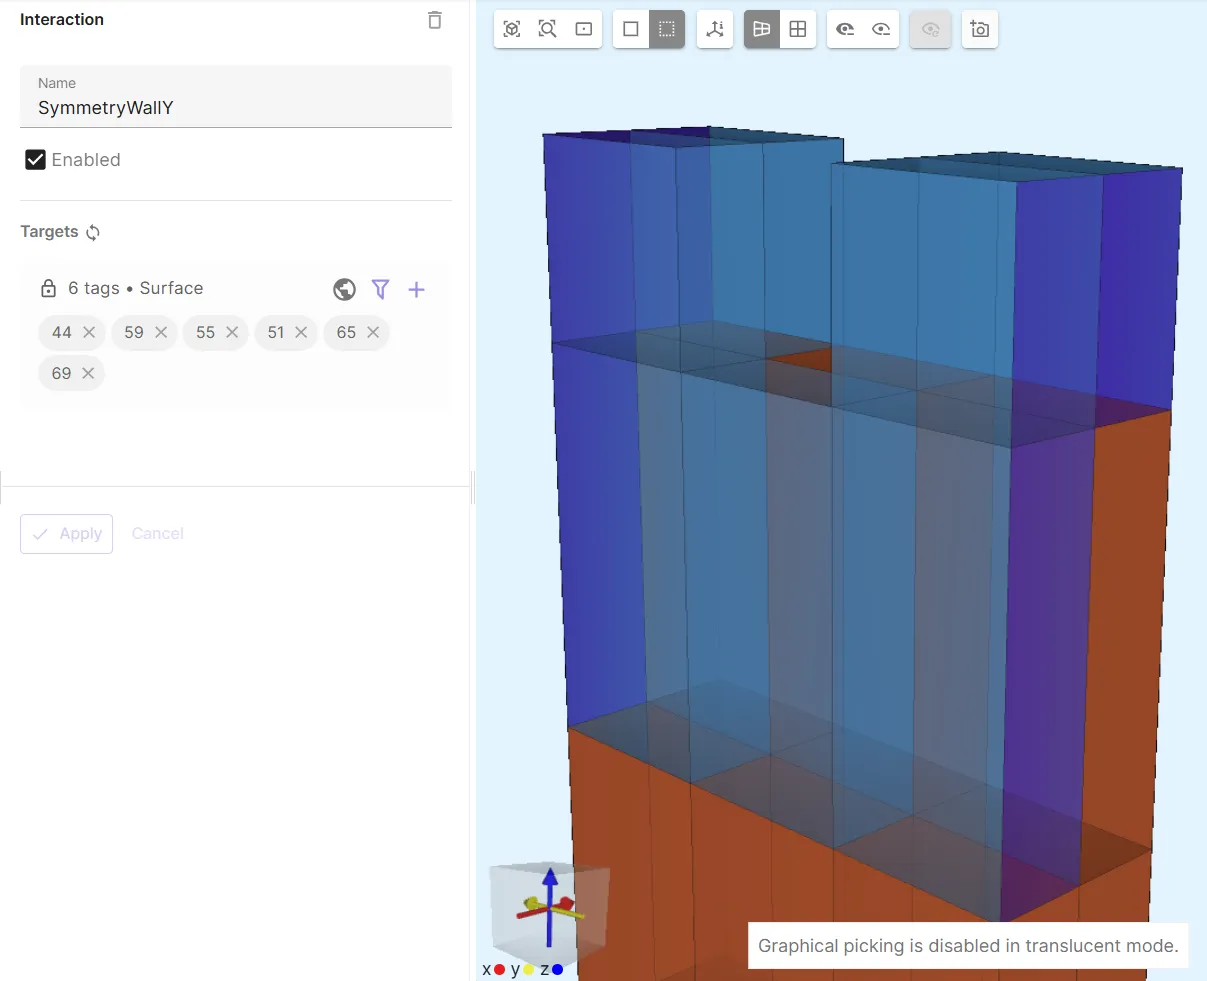1207x981 pixels.
Task: Click the zoom-to-selection magnifier icon
Action: pyautogui.click(x=548, y=29)
